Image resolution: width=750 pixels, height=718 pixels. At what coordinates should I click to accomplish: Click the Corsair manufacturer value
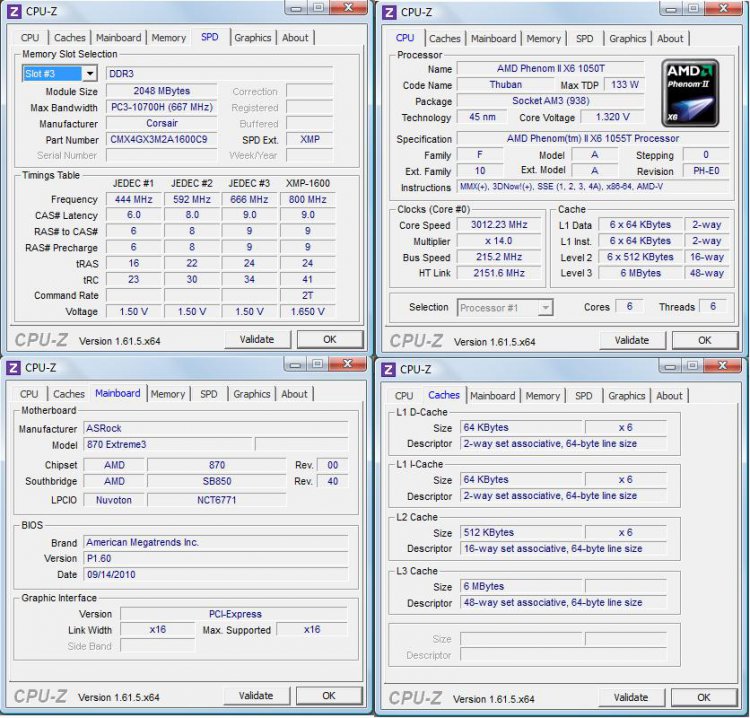point(162,123)
